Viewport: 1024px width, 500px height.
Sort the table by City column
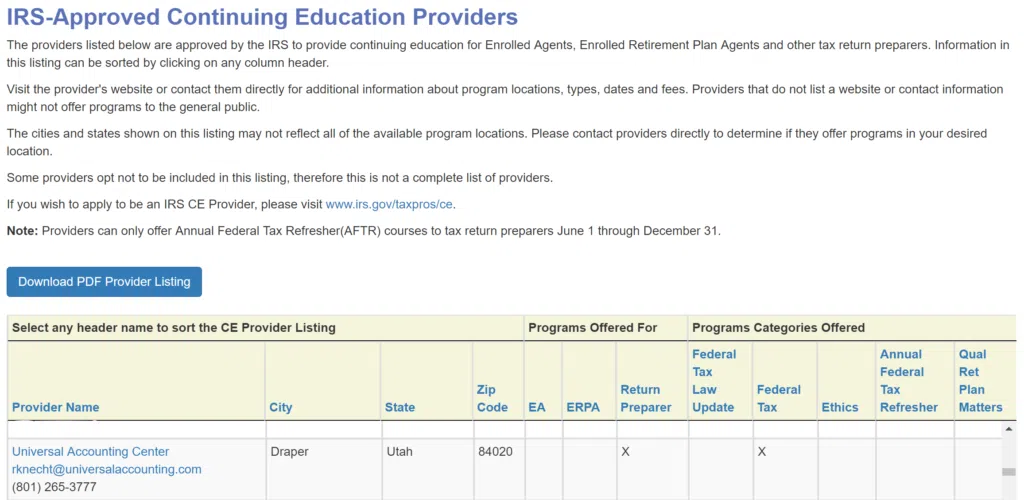pos(281,407)
